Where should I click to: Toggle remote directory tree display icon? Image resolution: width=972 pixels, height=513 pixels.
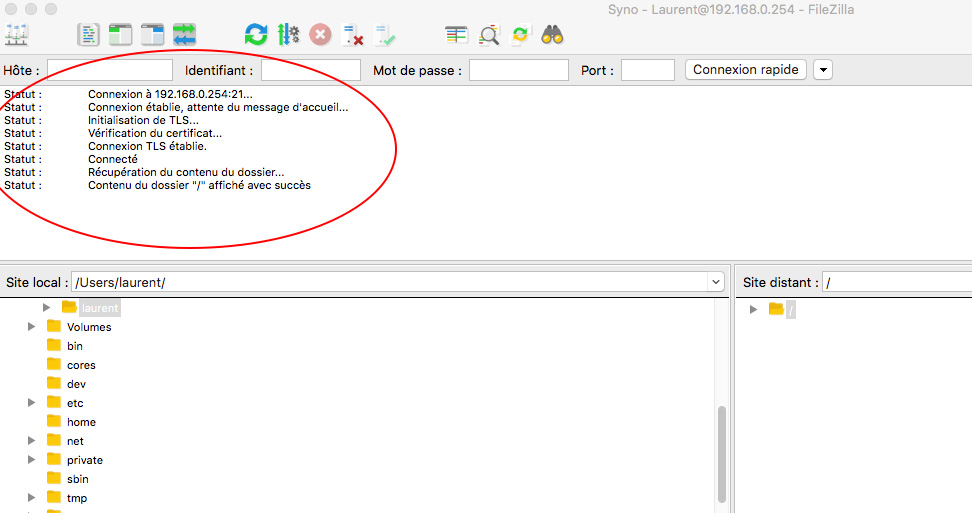coord(152,35)
